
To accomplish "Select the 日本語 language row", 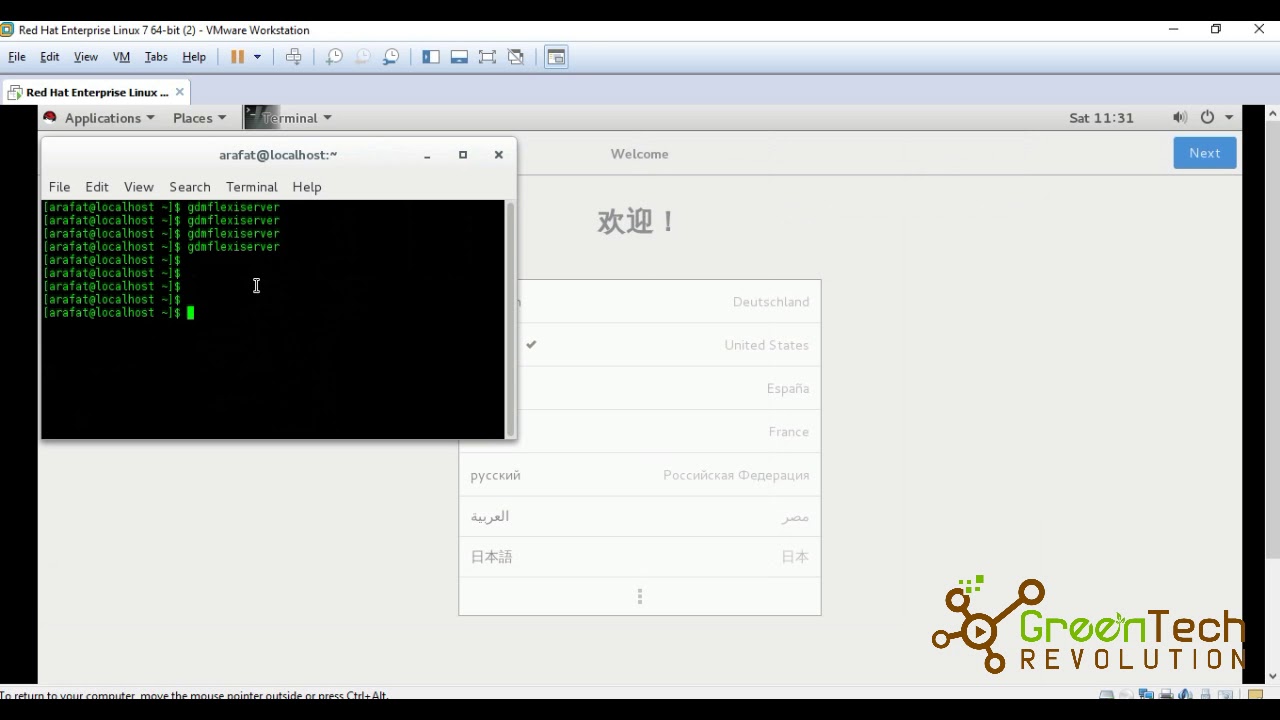I will [x=640, y=557].
